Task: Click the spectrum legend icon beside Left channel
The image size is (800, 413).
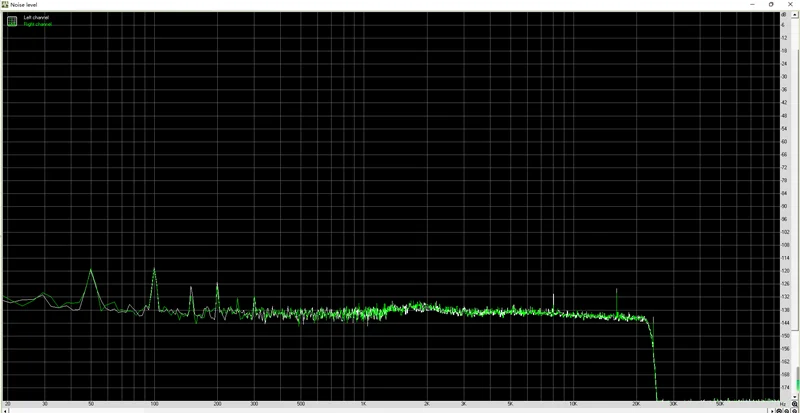Action: coord(13,20)
